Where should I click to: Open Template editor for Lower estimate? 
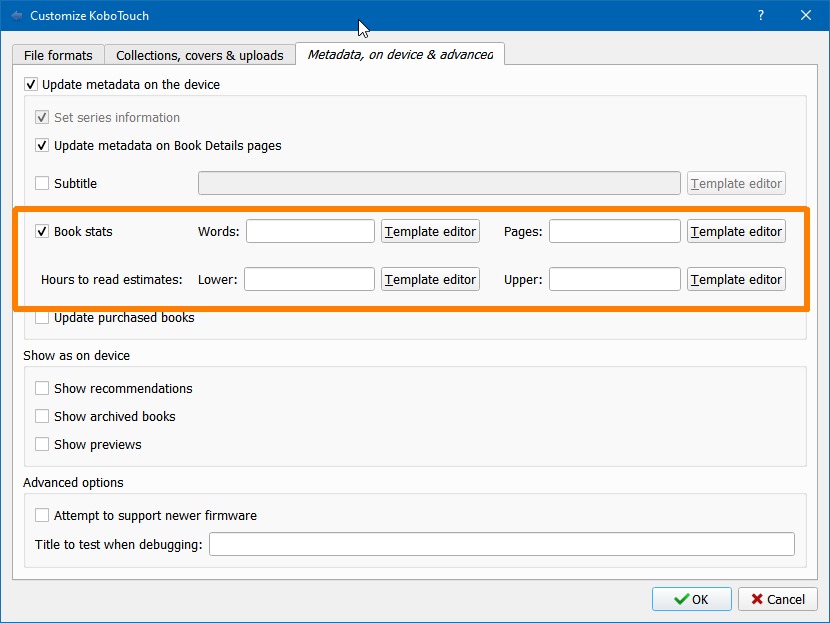[430, 279]
